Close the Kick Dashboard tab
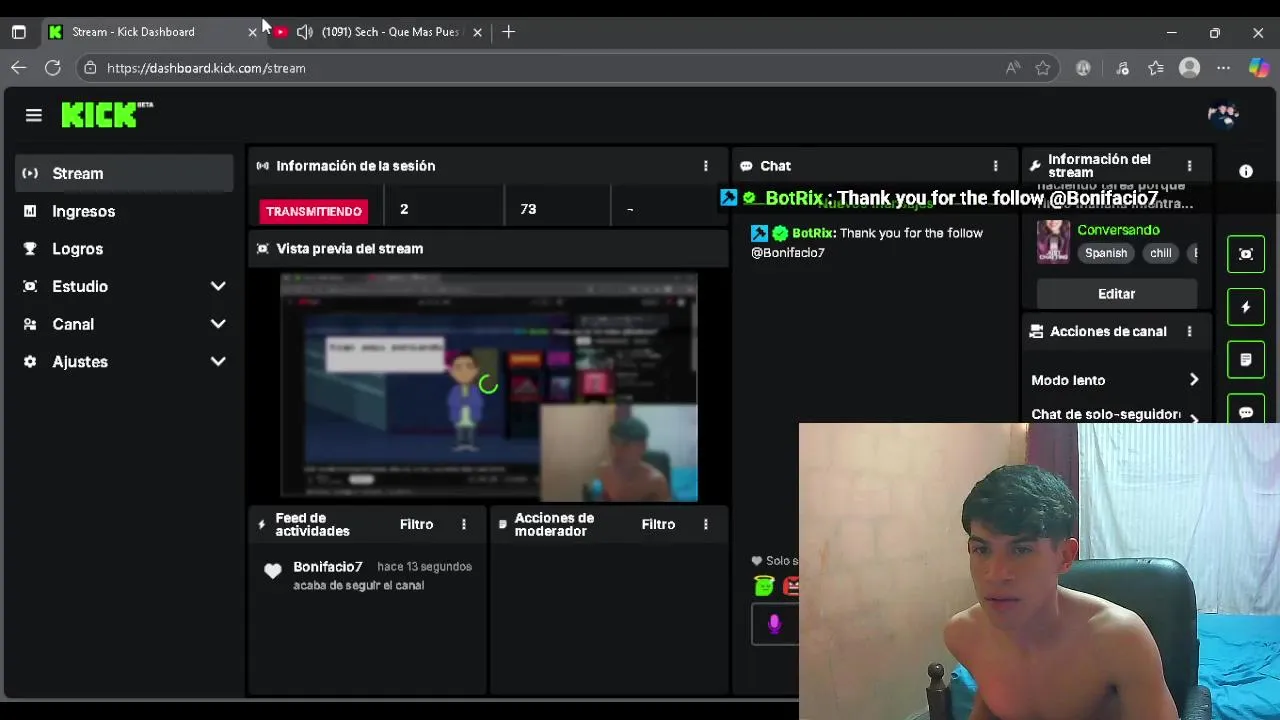The width and height of the screenshot is (1280, 720). [252, 32]
